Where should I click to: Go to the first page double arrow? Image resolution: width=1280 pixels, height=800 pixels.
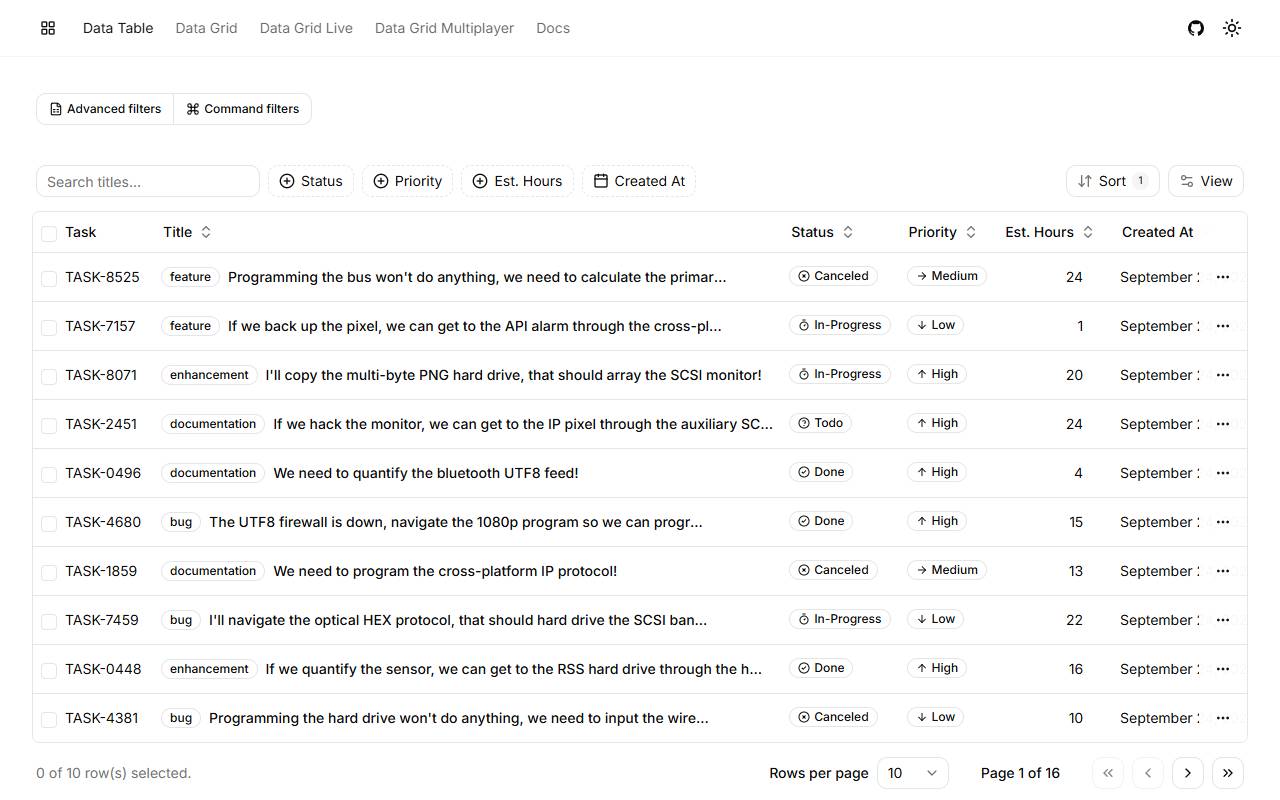pyautogui.click(x=1108, y=773)
